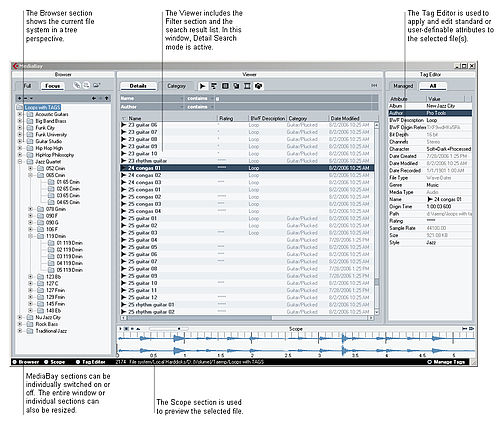
Task: Toggle the Scope section button
Action: (x=55, y=362)
